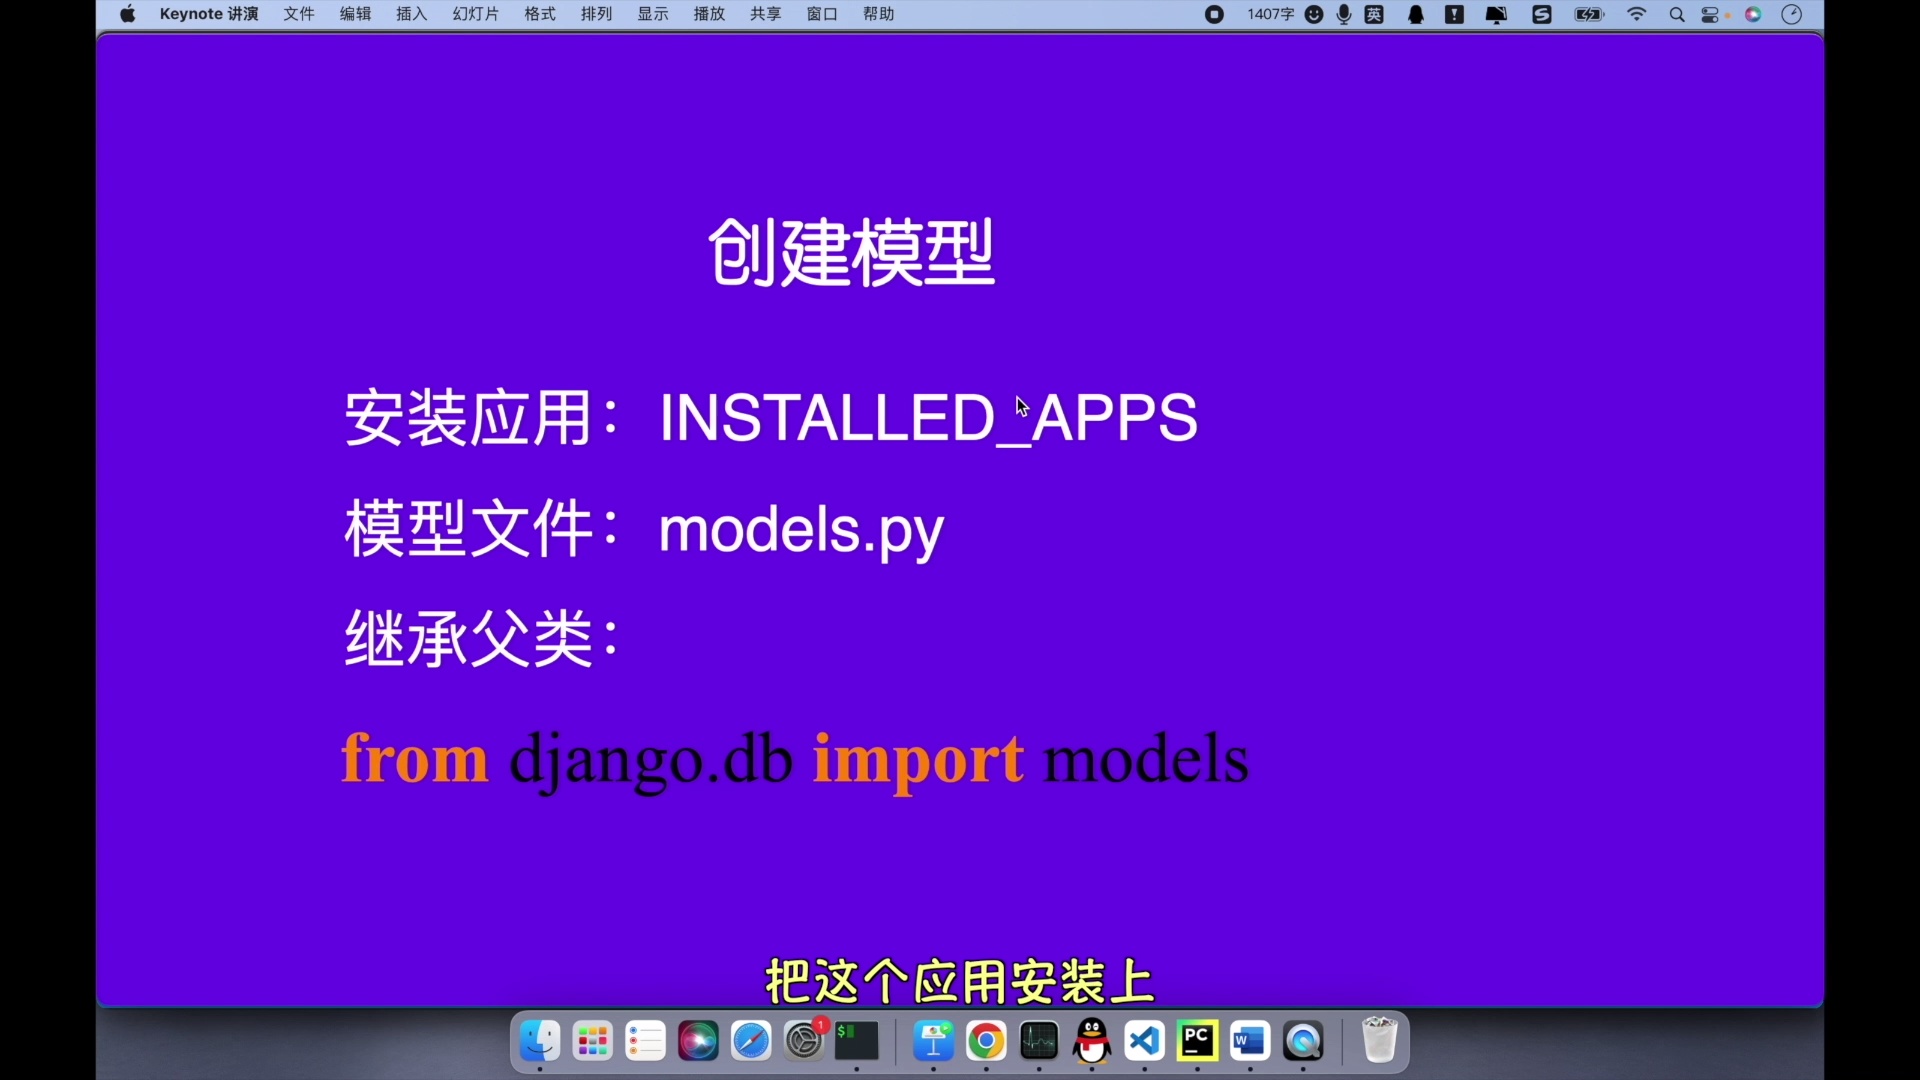The width and height of the screenshot is (1920, 1080).
Task: Open PyCharm from the Dock
Action: click(x=1197, y=1042)
